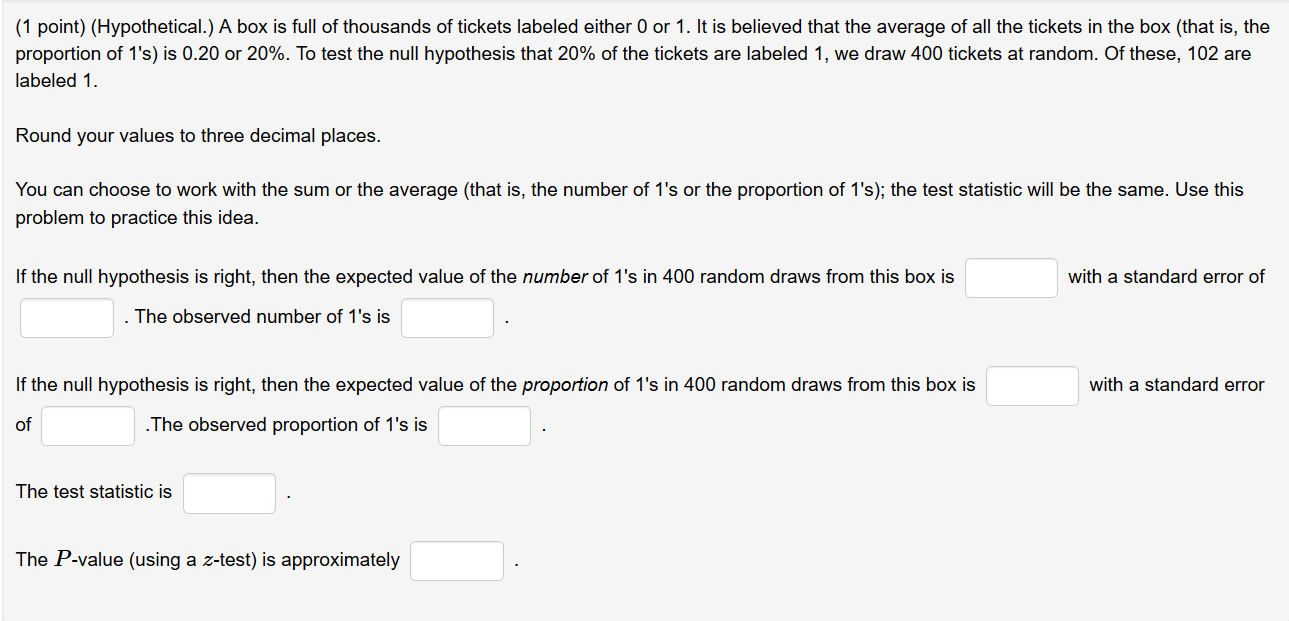Click the problem statement text area
The height and width of the screenshot is (621, 1289).
640,53
